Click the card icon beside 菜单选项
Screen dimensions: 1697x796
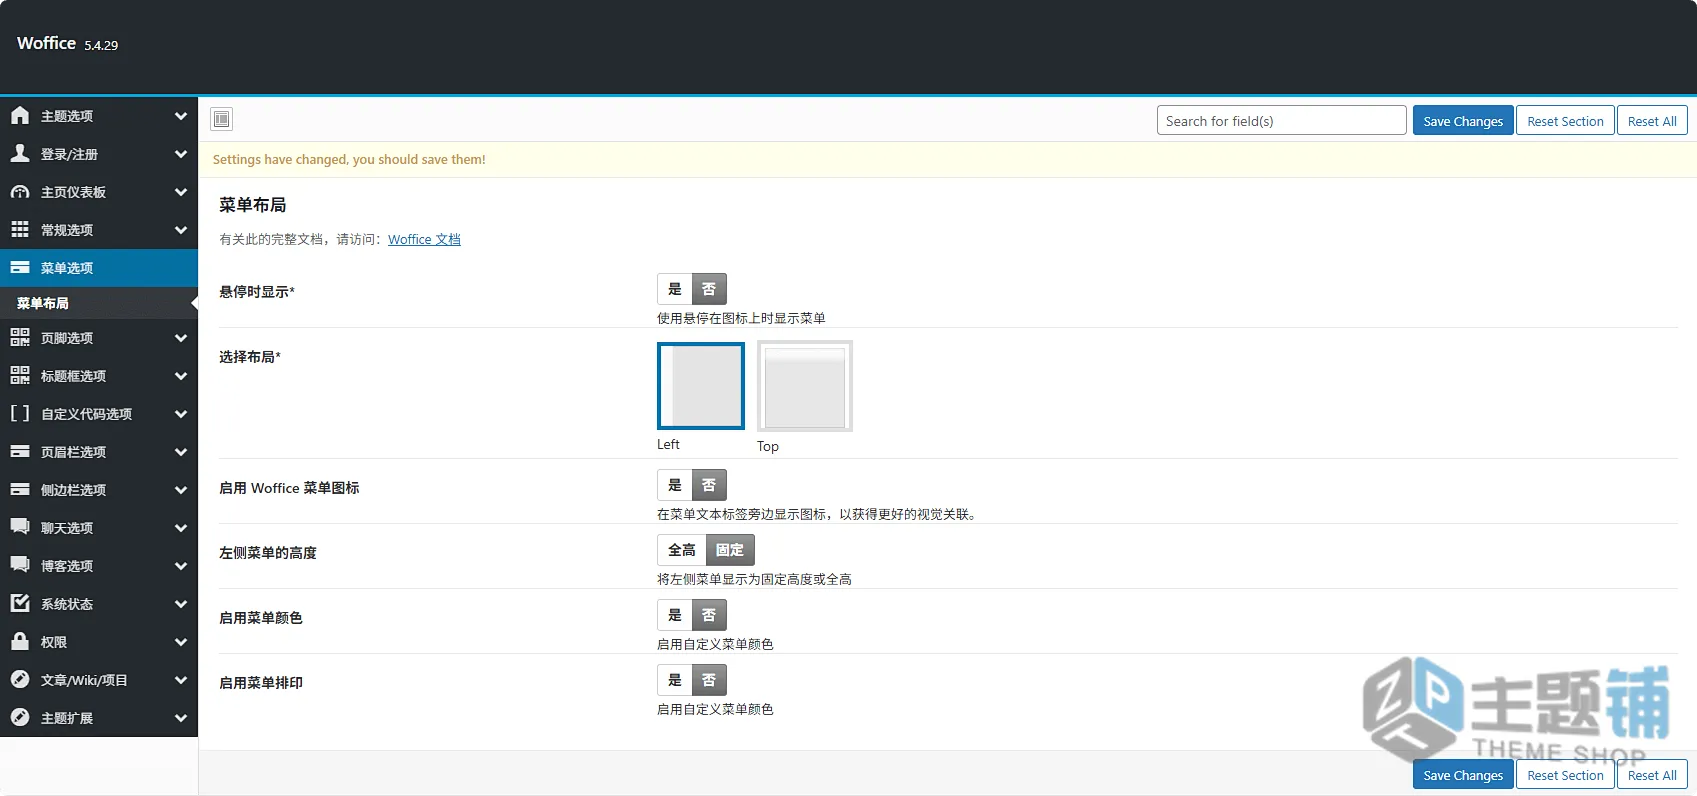[20, 268]
